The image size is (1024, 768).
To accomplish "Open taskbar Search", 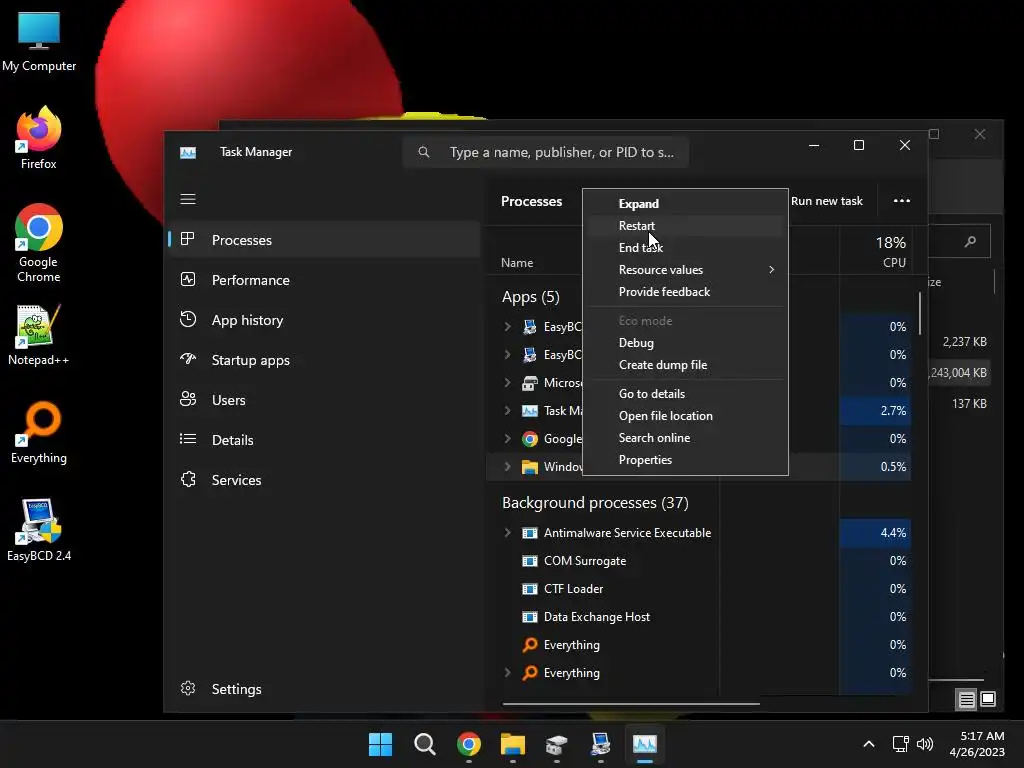I will click(424, 744).
